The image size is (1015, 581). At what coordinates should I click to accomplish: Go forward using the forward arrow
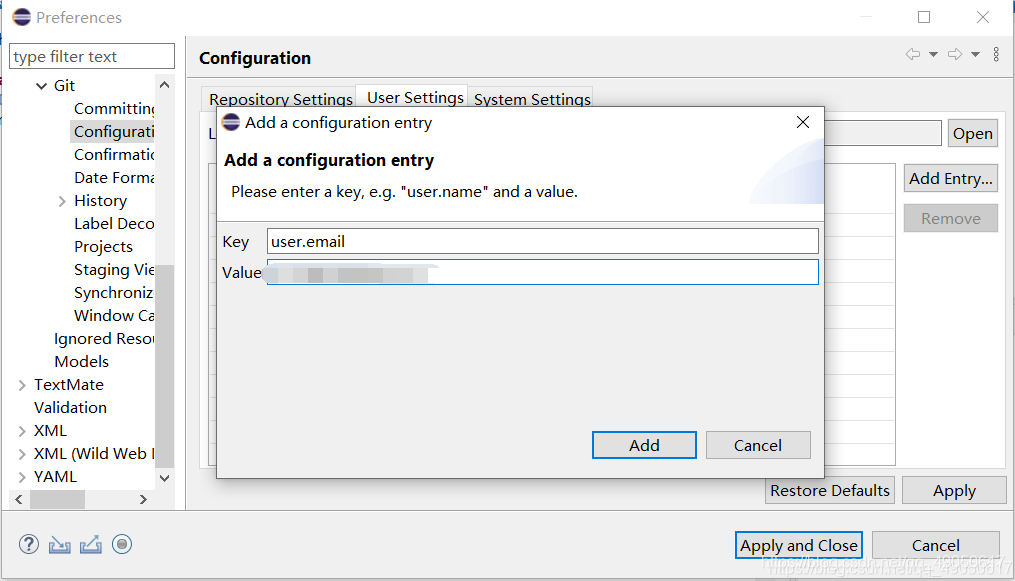tap(955, 54)
